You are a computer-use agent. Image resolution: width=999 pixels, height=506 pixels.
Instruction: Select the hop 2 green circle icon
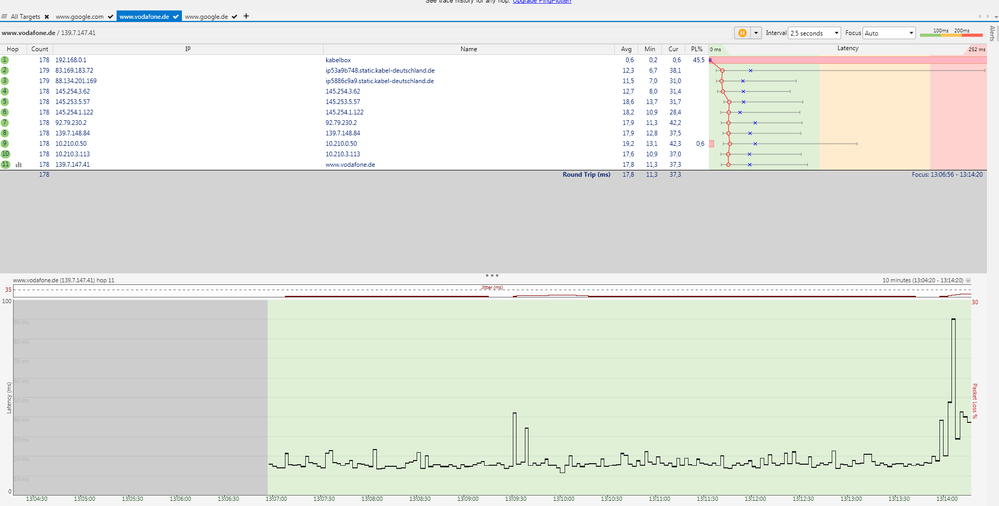coord(5,70)
